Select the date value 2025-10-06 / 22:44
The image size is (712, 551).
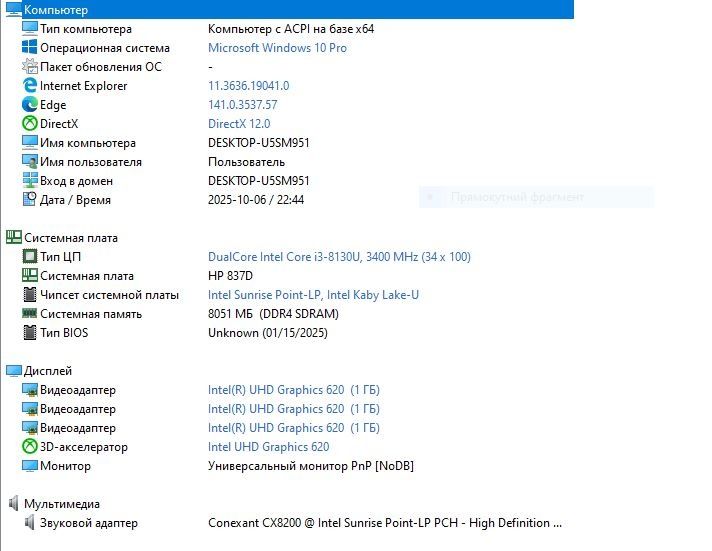pos(256,200)
